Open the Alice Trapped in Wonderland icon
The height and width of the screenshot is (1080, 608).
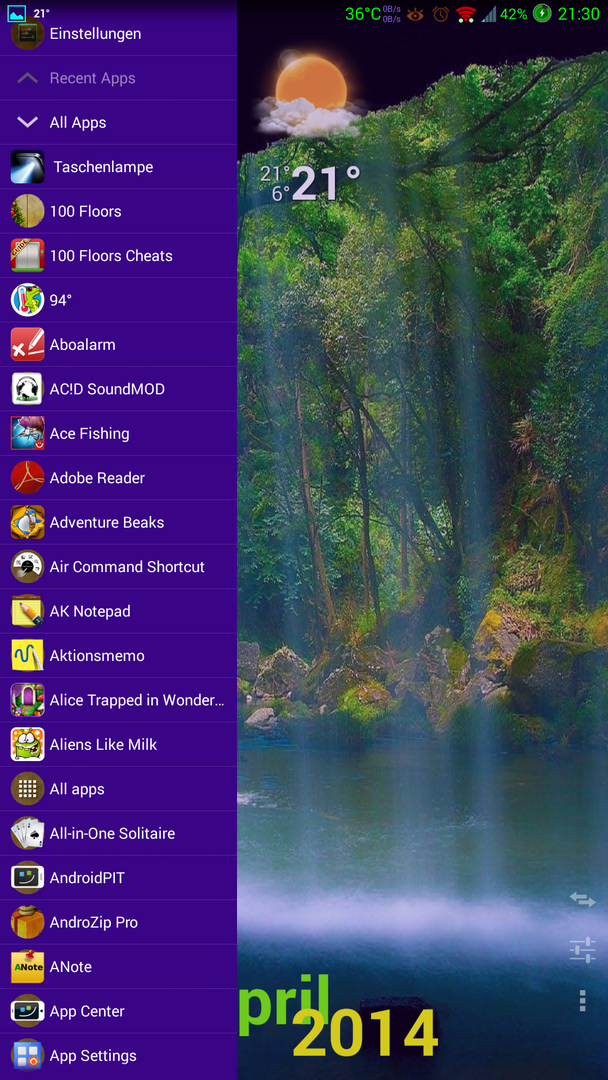point(28,700)
